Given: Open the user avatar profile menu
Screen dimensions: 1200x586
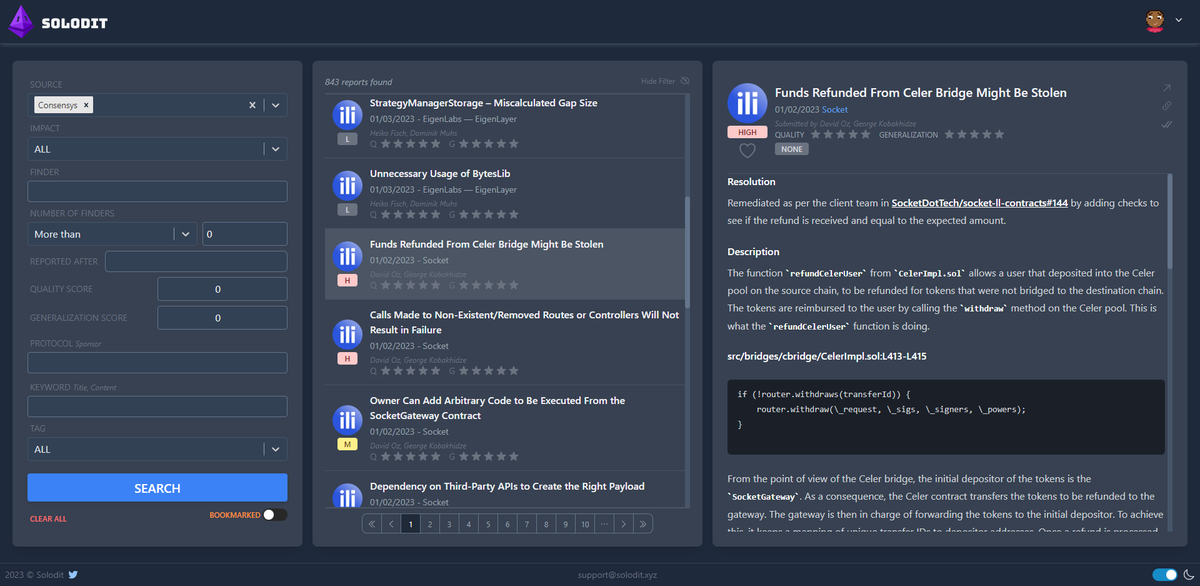Looking at the screenshot, I should click(1157, 22).
